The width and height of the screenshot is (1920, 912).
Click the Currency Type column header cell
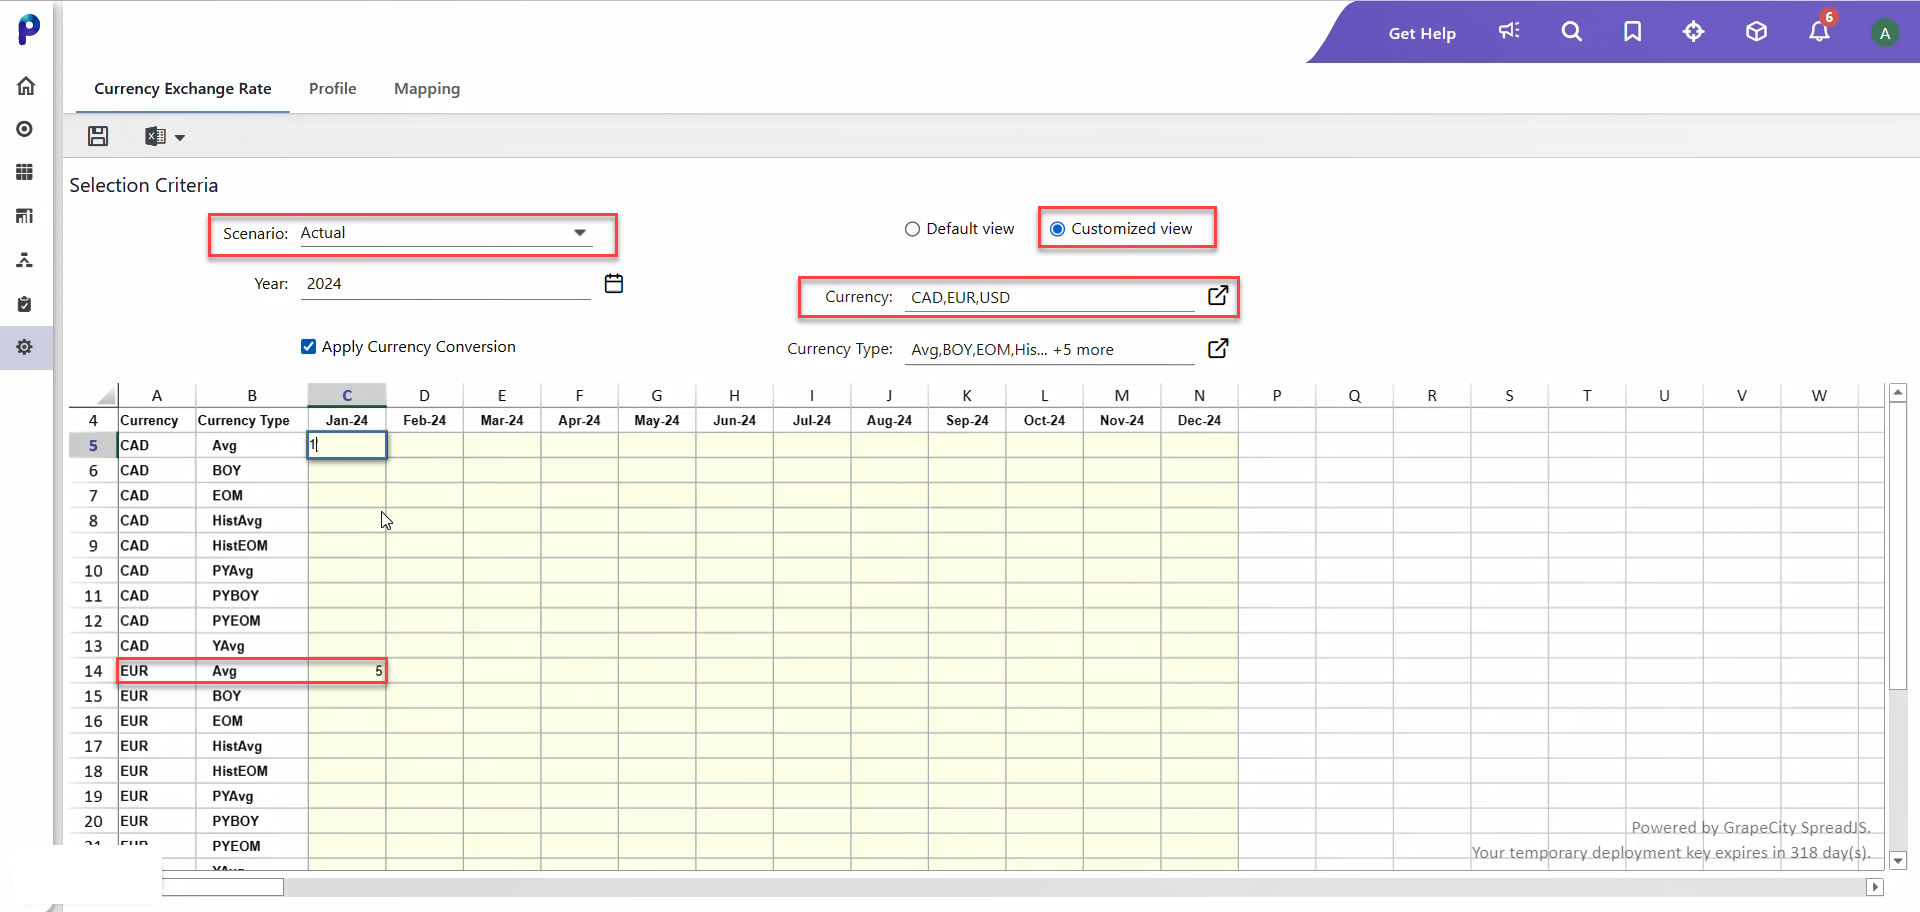click(252, 420)
